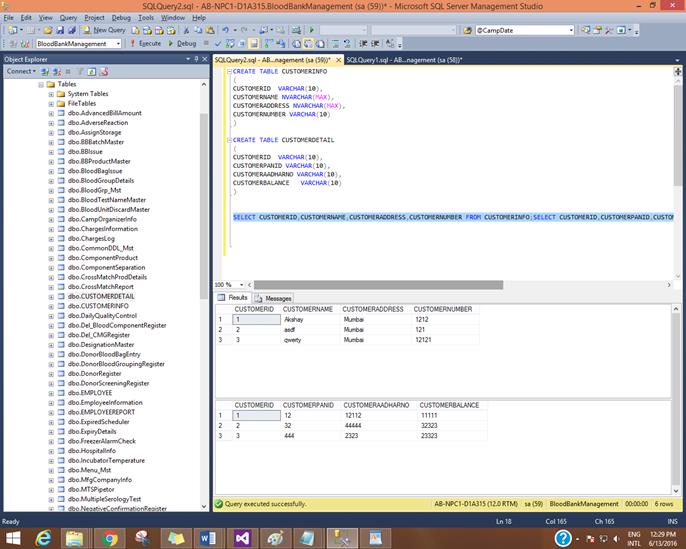Expand the System Tables folder

click(50, 94)
